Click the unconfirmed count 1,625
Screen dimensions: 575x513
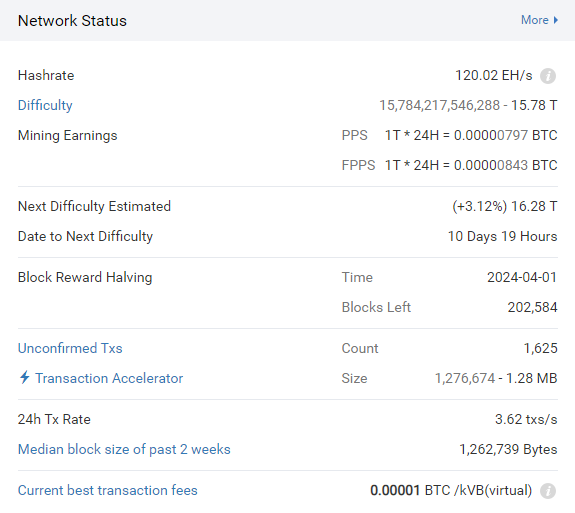point(541,348)
